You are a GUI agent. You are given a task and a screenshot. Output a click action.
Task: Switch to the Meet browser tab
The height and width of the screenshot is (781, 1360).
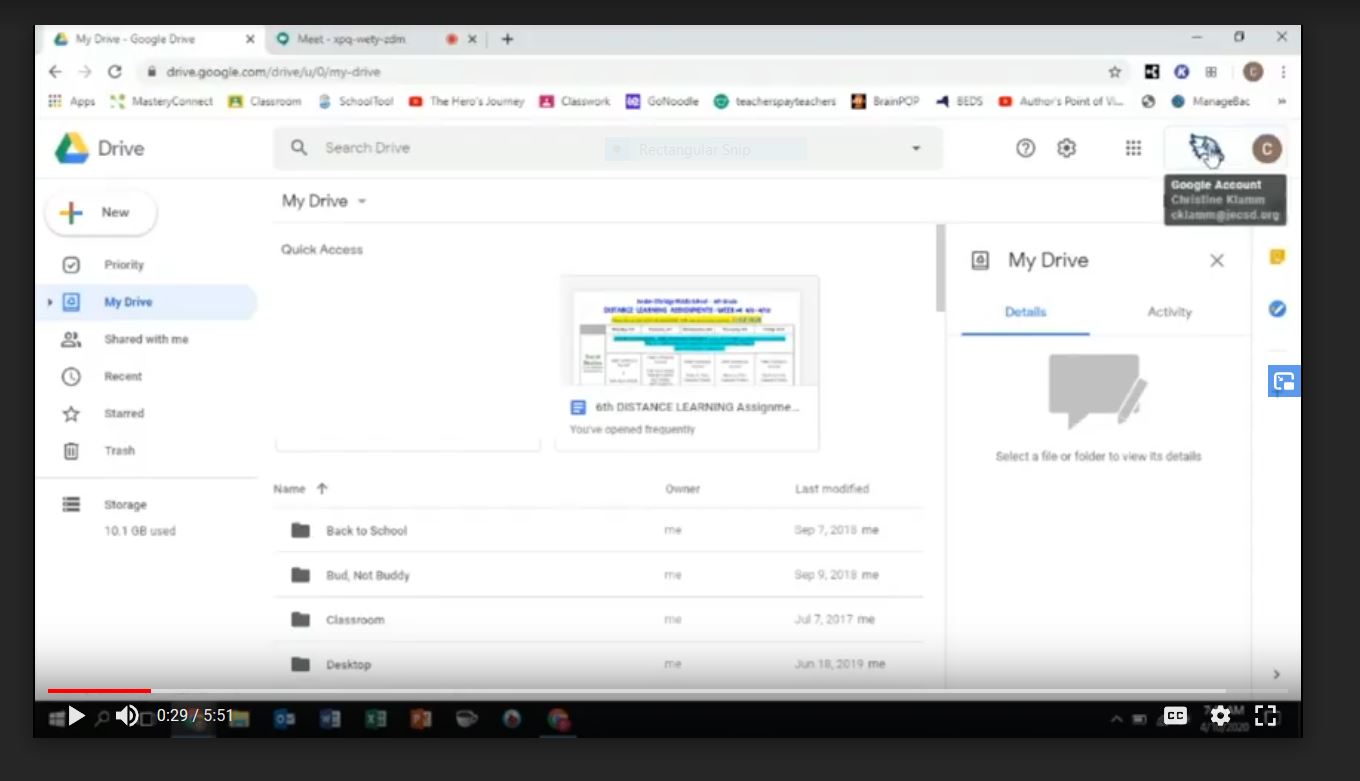347,39
